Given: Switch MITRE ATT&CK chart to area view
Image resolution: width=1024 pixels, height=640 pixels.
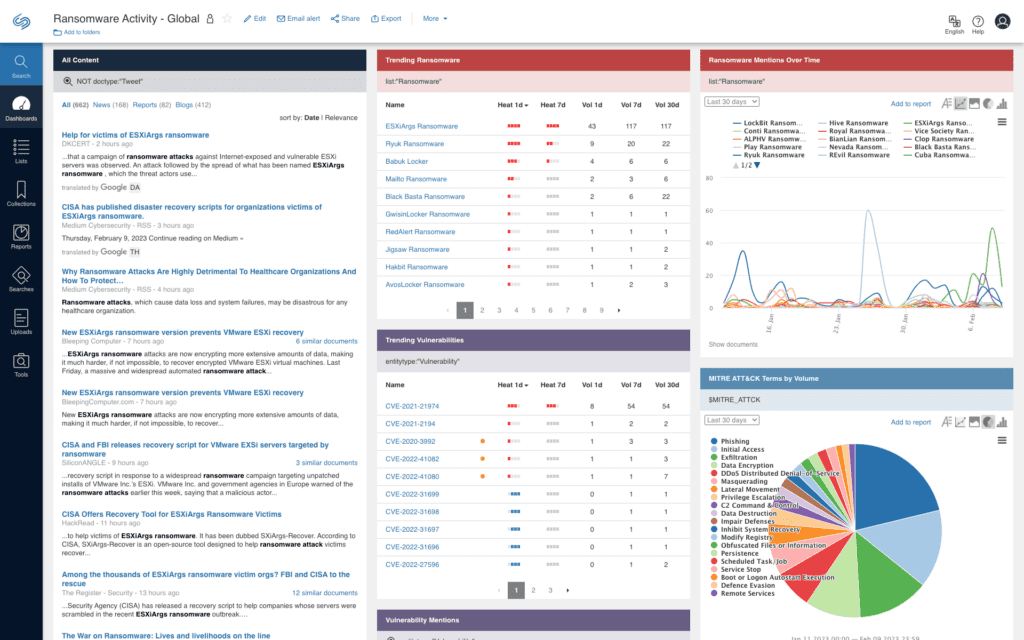Looking at the screenshot, I should pyautogui.click(x=974, y=422).
